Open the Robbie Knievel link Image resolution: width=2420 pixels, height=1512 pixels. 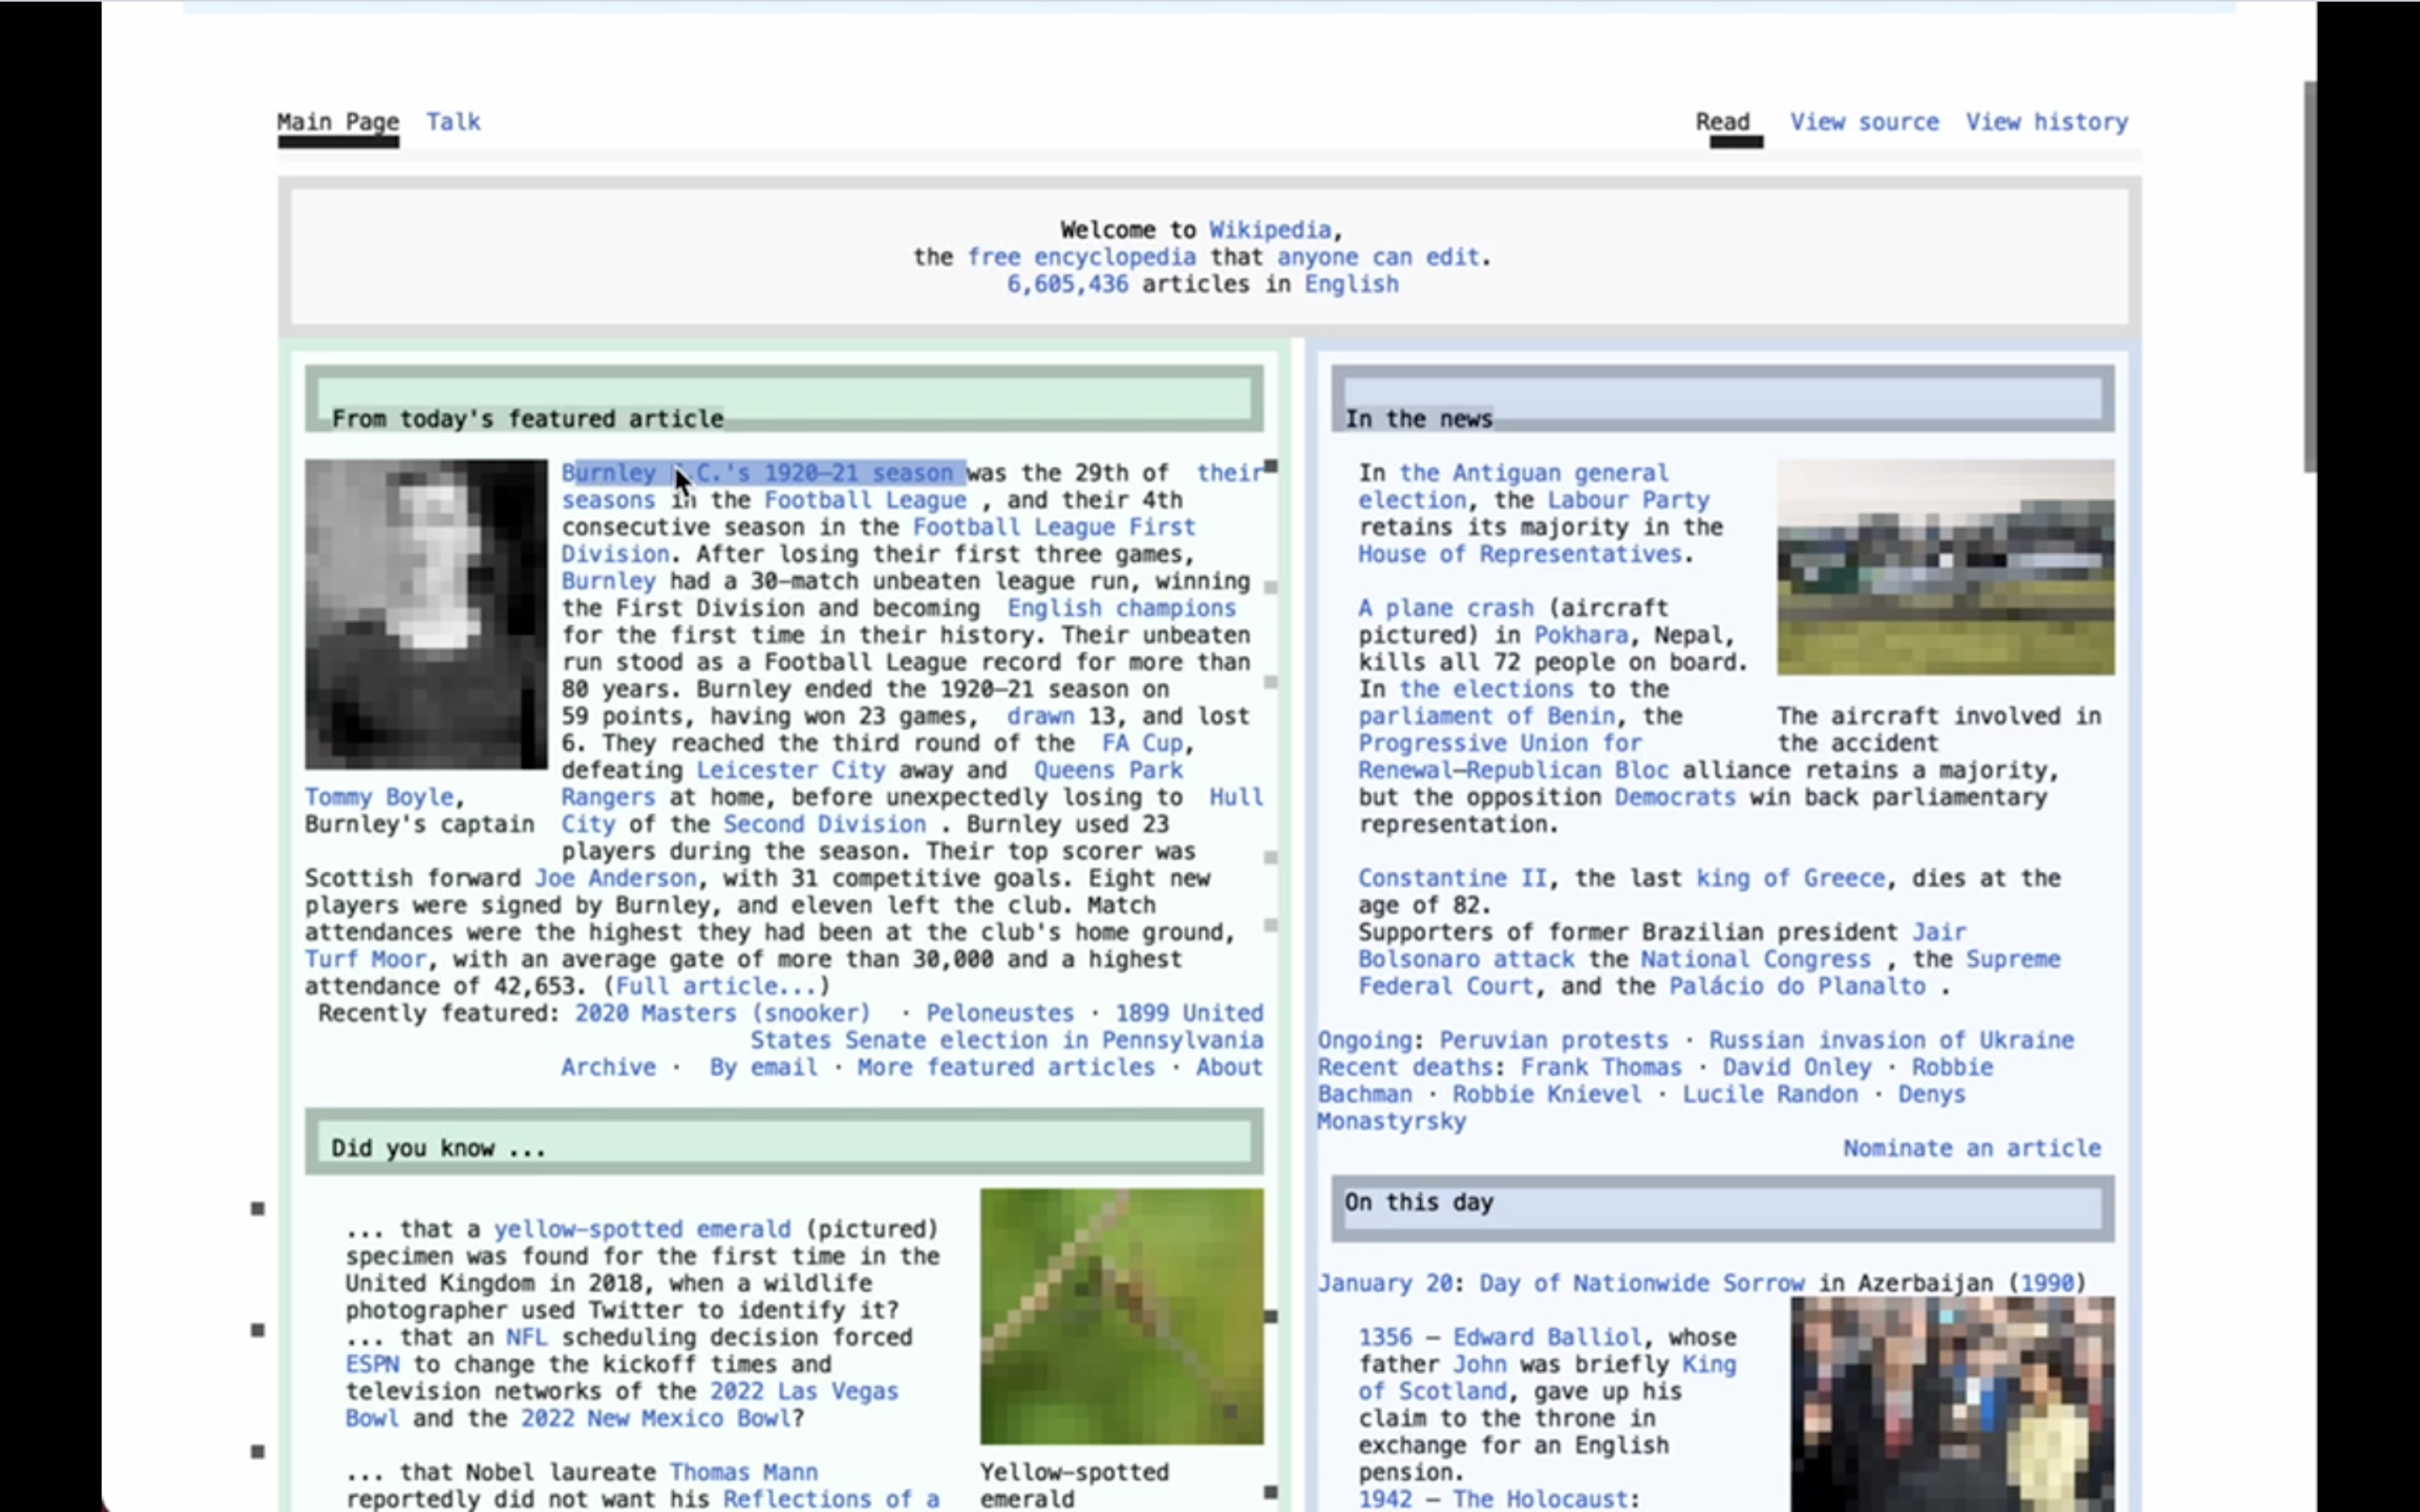coord(1546,1094)
